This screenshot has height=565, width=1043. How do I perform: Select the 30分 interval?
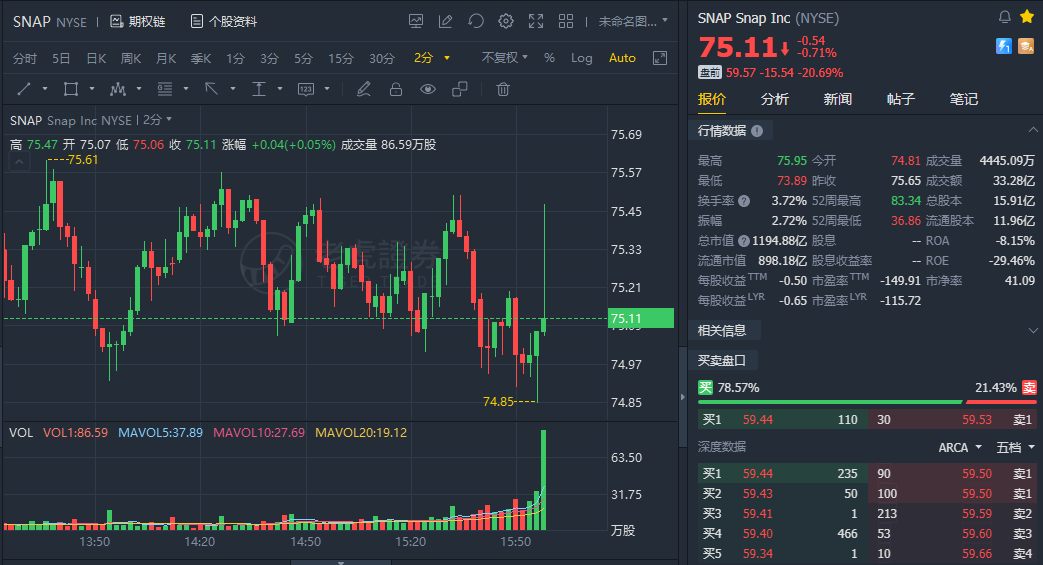[x=382, y=59]
